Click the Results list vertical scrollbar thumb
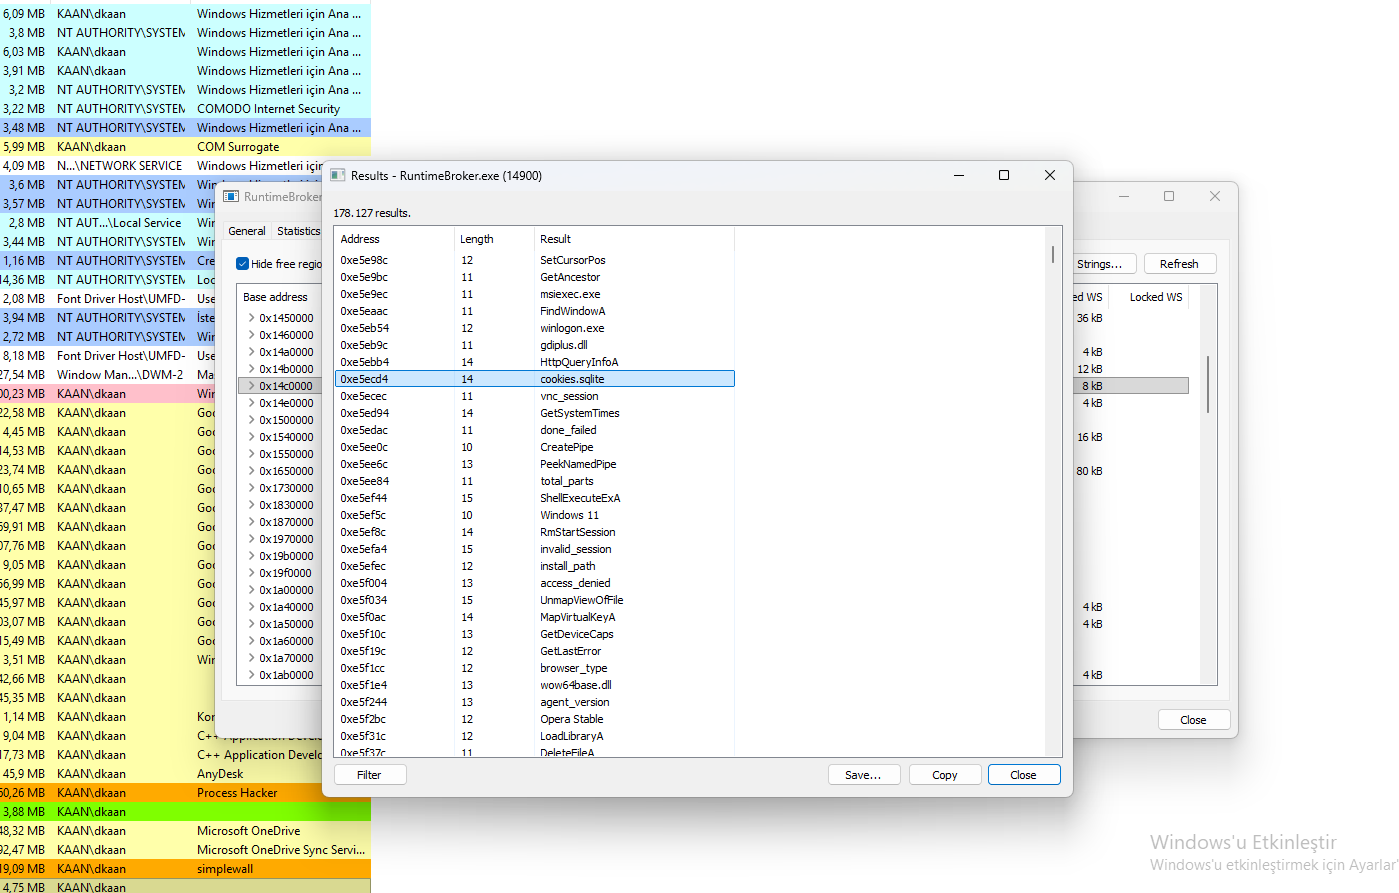This screenshot has width=1399, height=893. pos(1053,254)
